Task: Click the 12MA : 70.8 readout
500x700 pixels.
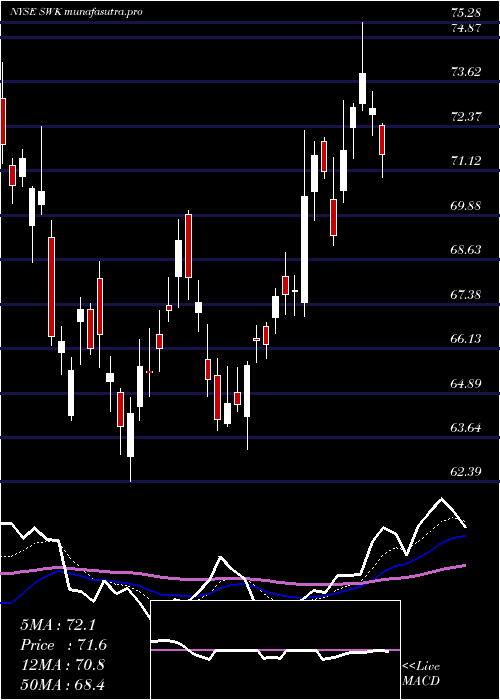Action: 62,664
